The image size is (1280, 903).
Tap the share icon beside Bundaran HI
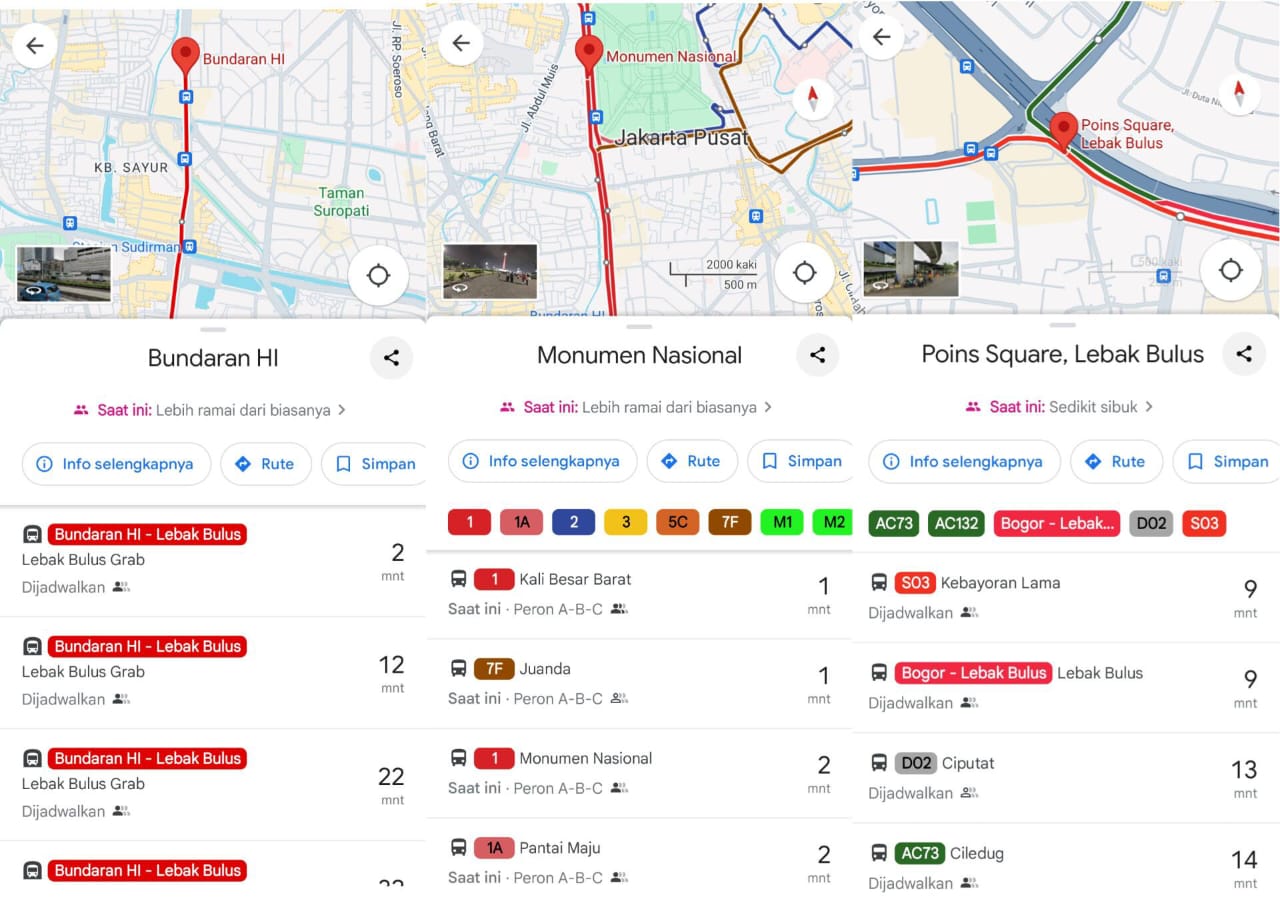[391, 358]
